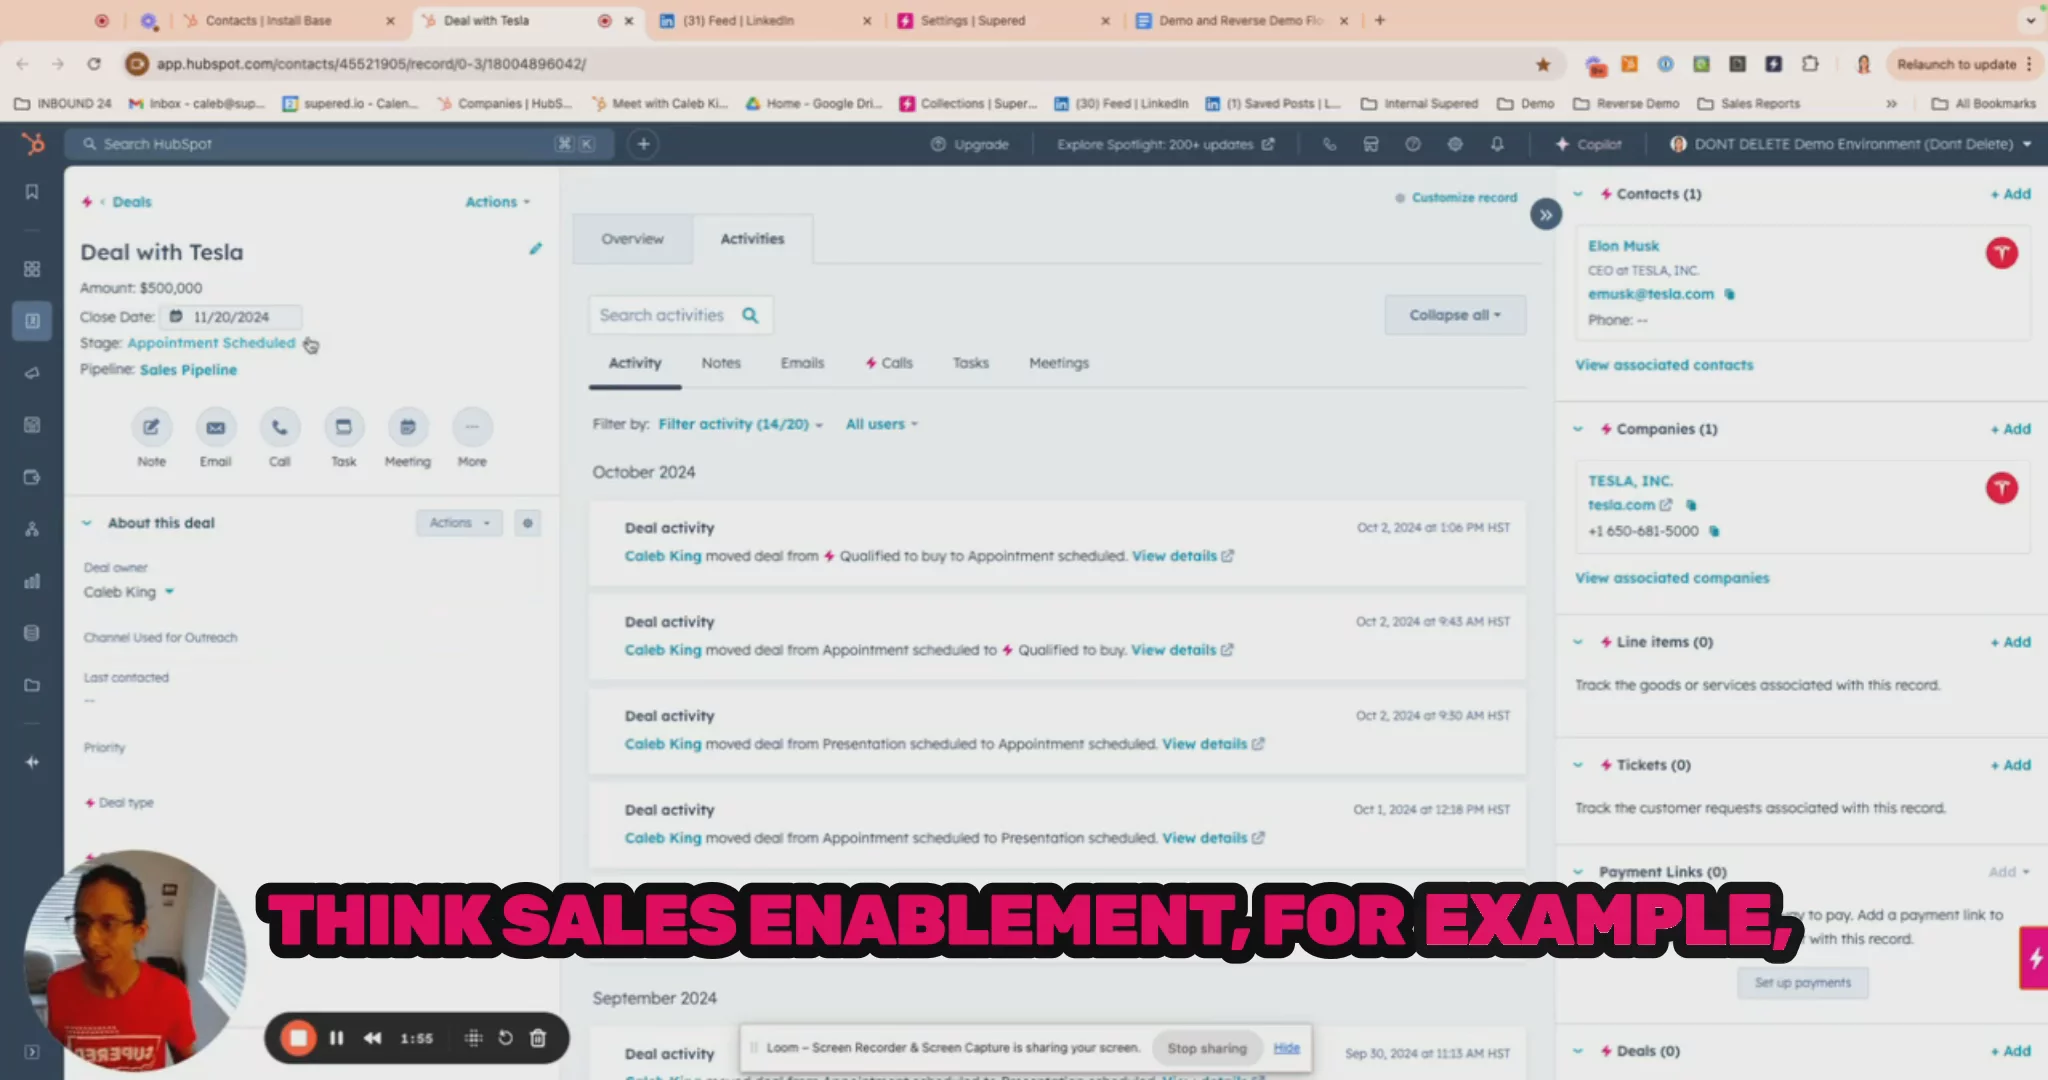Click the Email envelope icon
The width and height of the screenshot is (2048, 1080).
tap(215, 428)
